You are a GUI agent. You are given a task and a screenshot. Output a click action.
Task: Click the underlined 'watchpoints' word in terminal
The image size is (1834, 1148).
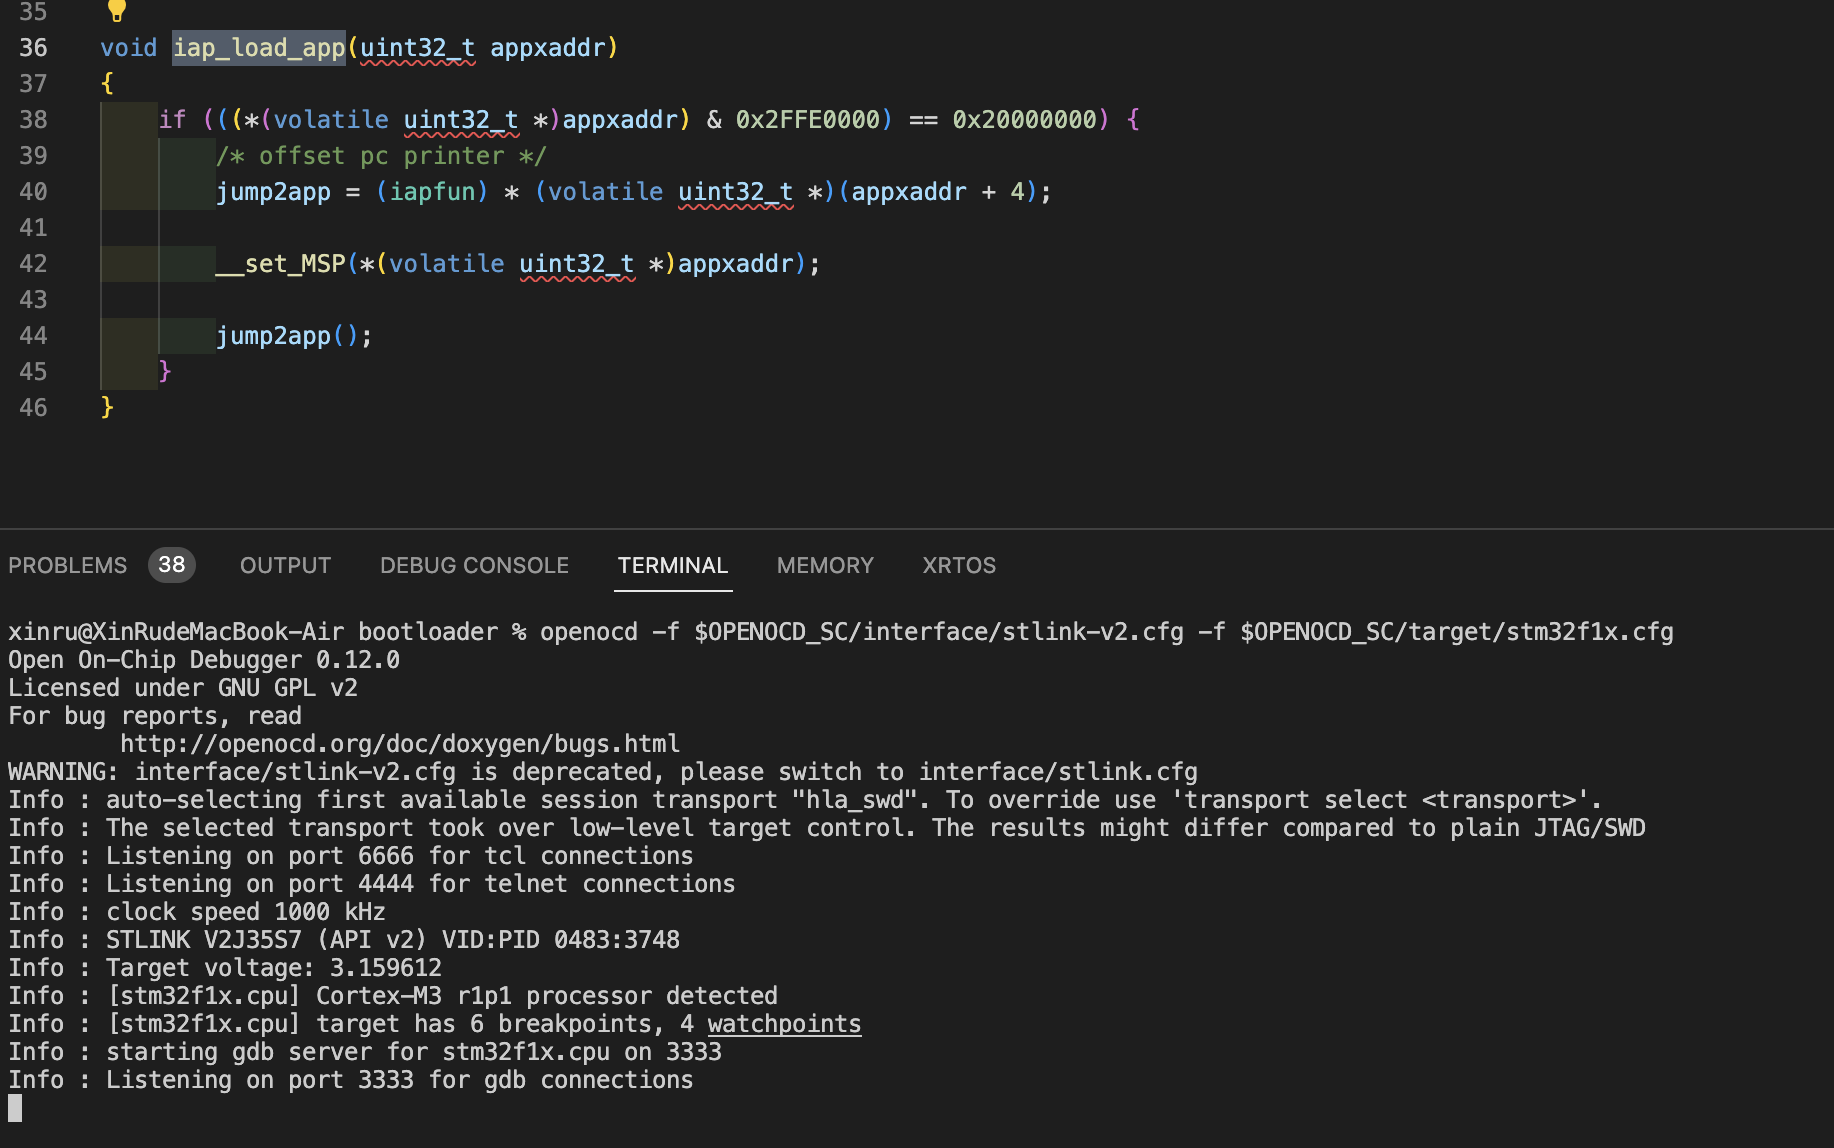coord(784,1024)
